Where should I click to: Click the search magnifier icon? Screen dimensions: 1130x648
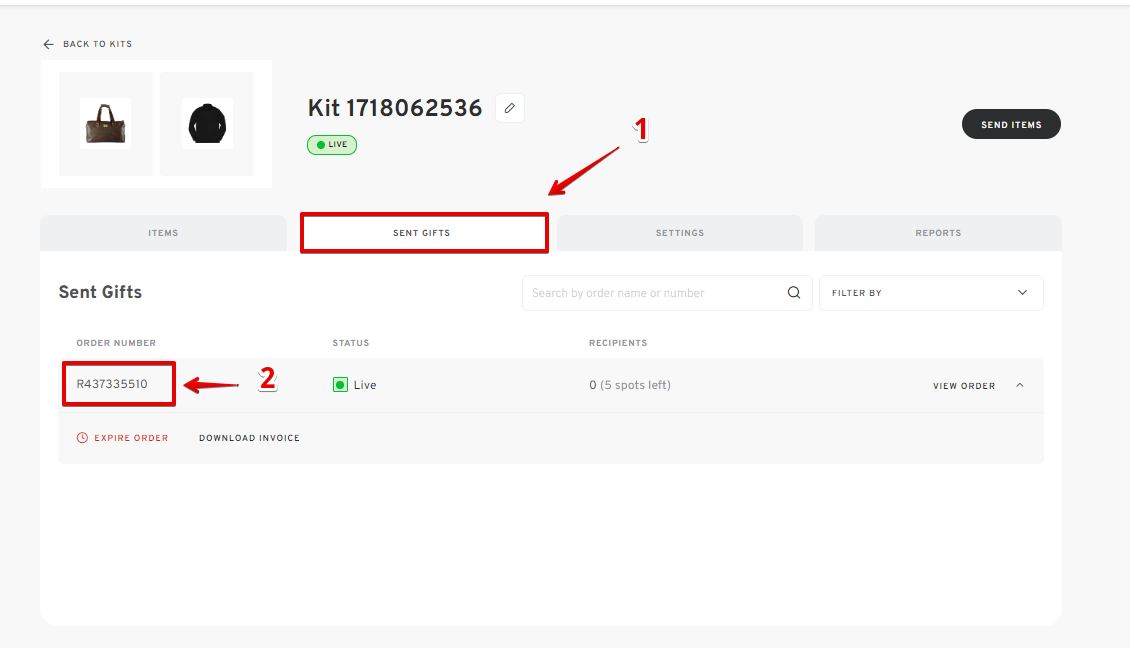794,293
